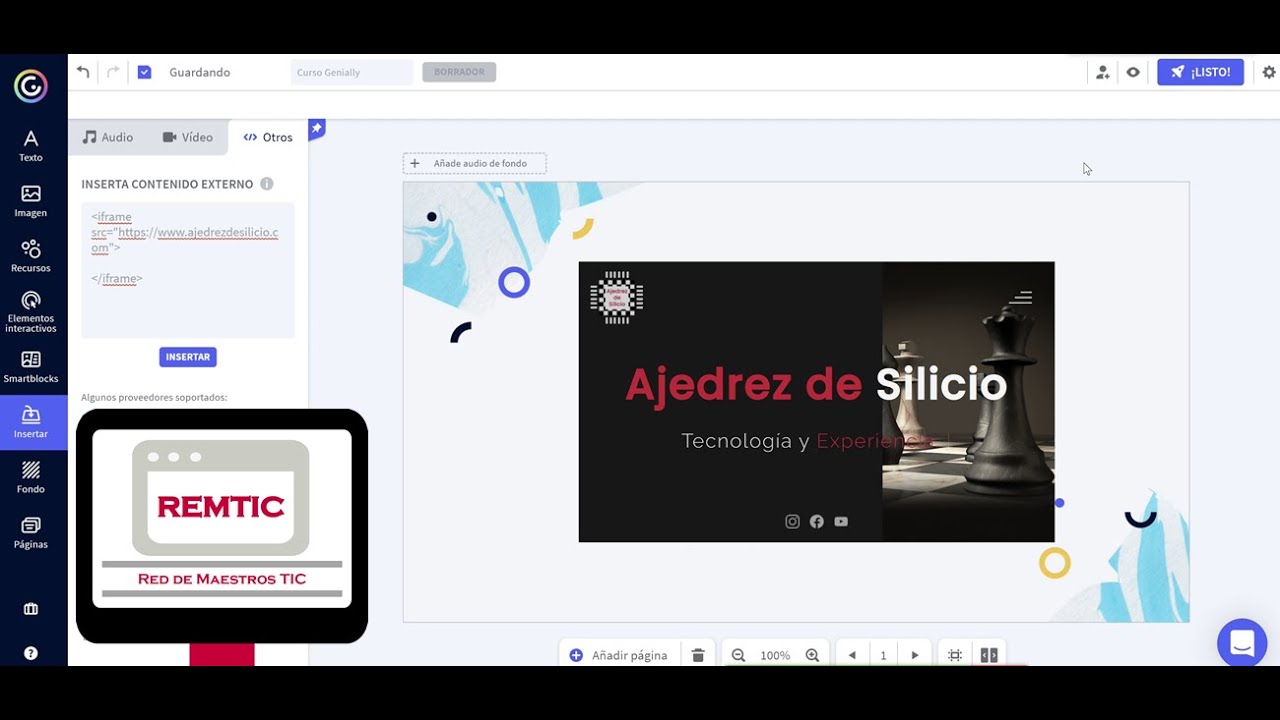
Task: Redo the last action
Action: (x=113, y=72)
